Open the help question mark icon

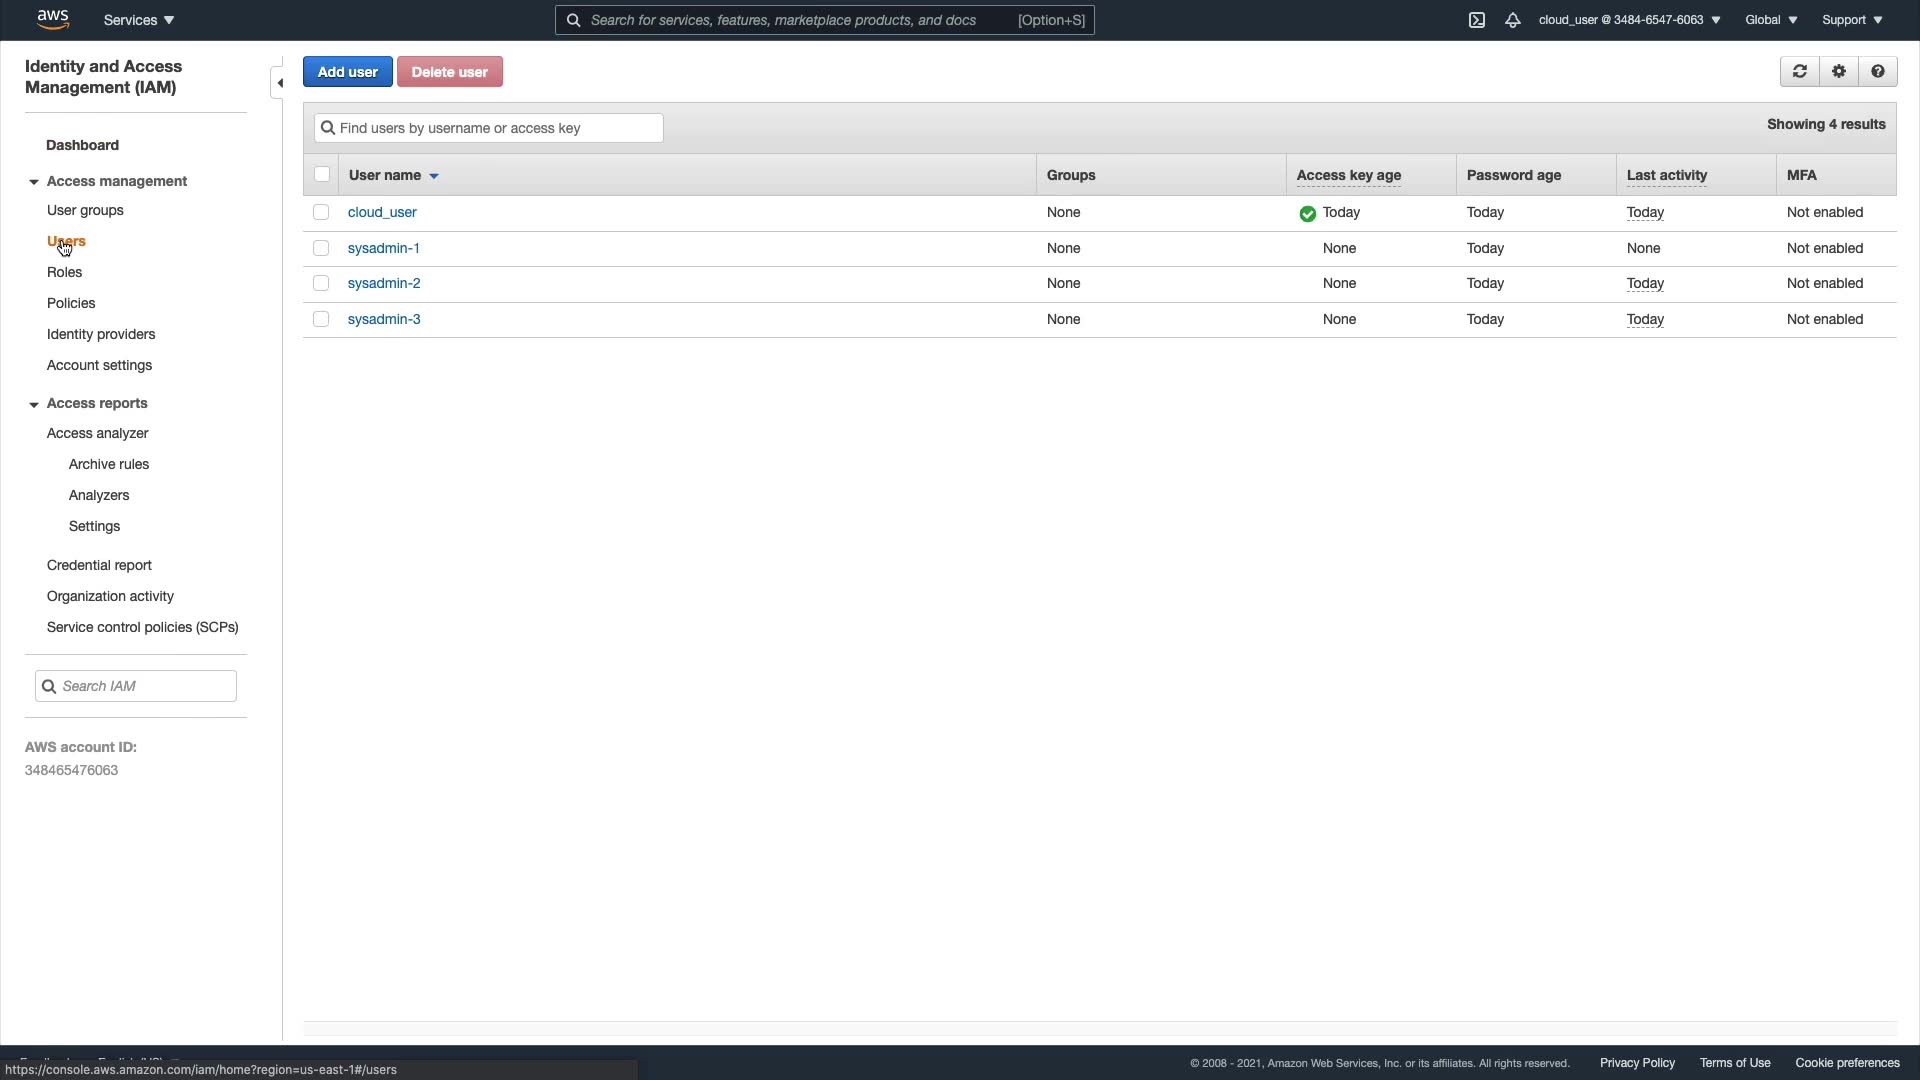coord(1878,72)
